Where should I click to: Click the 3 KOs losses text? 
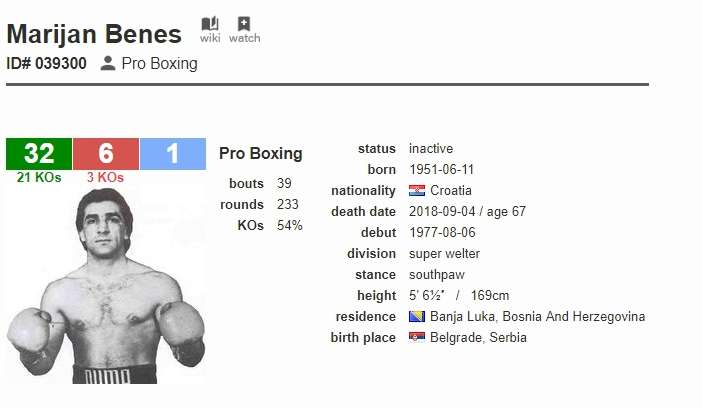tap(105, 178)
